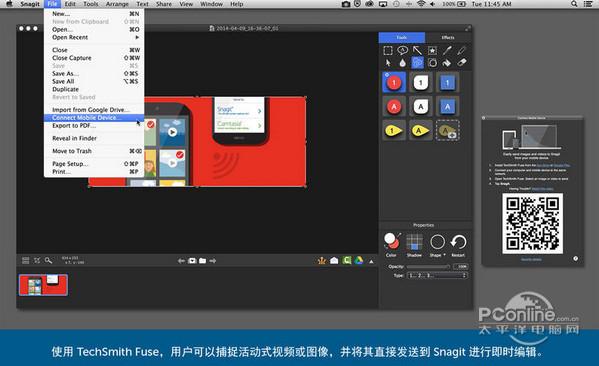599x366 pixels.
Task: Select the pointer Move tool
Action: pos(388,63)
